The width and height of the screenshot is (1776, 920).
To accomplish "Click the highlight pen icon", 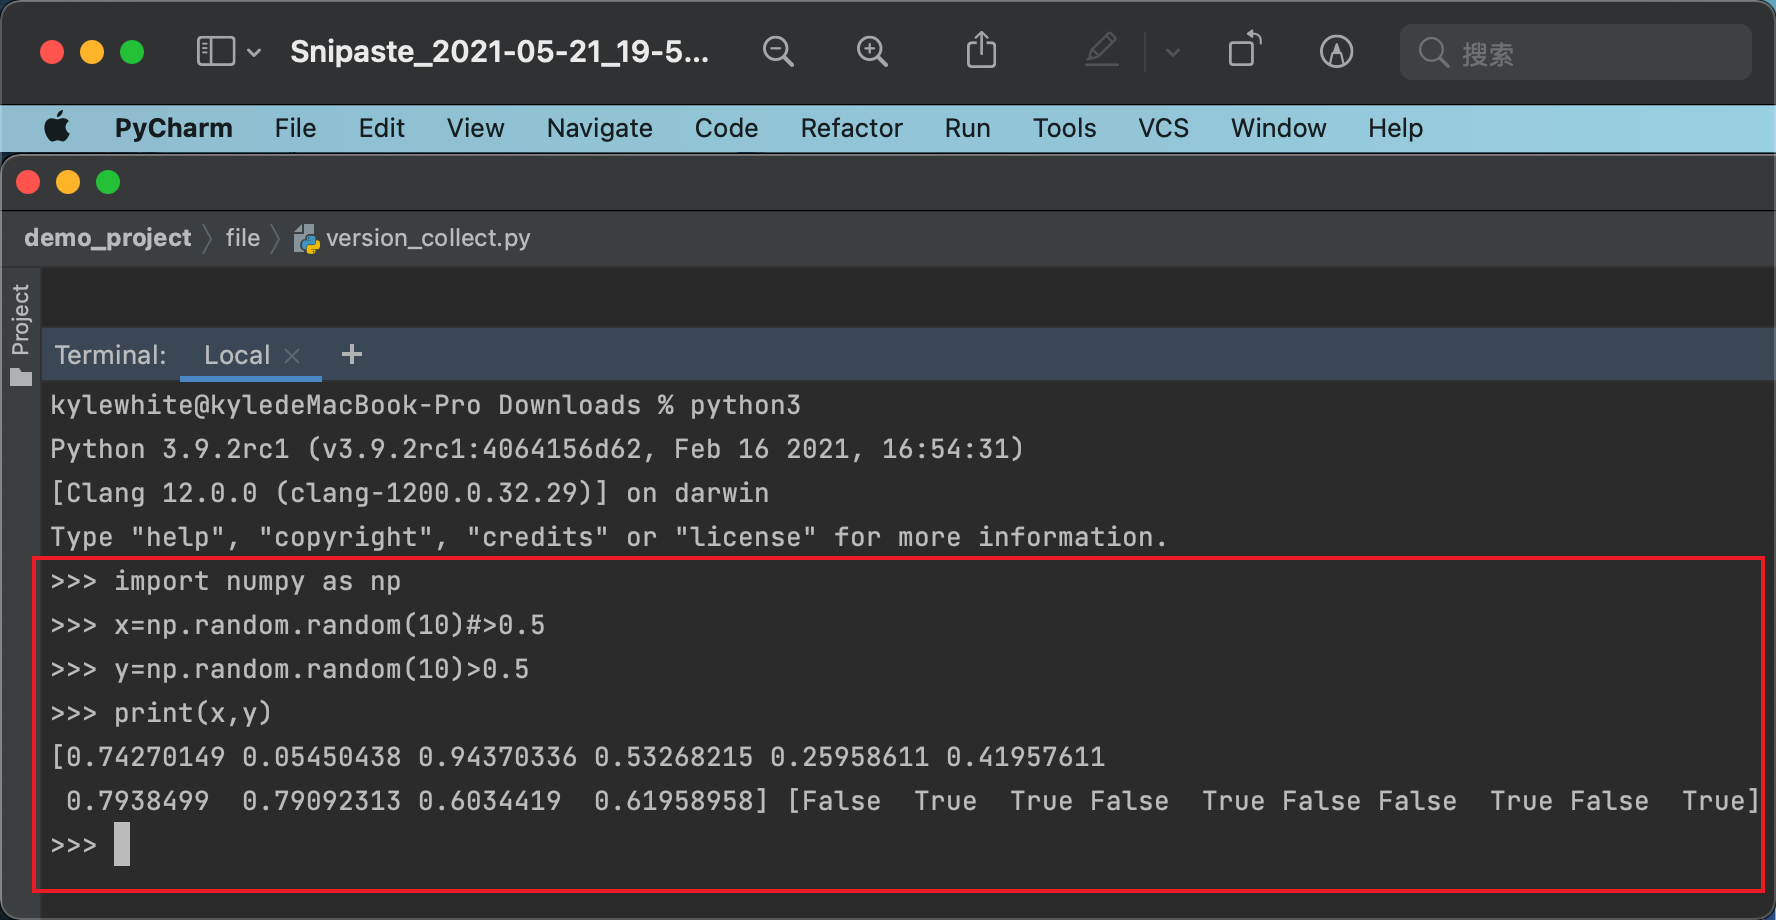I will tap(1102, 50).
